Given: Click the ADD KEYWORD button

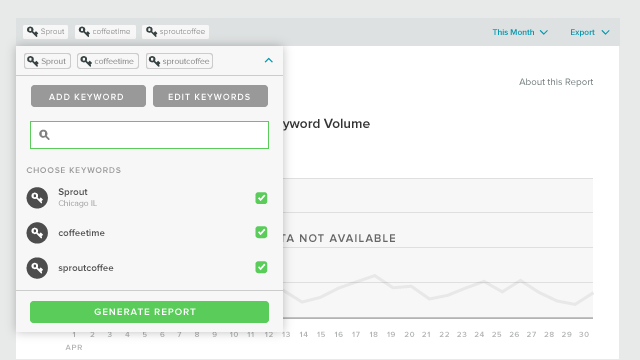Looking at the screenshot, I should [x=88, y=96].
